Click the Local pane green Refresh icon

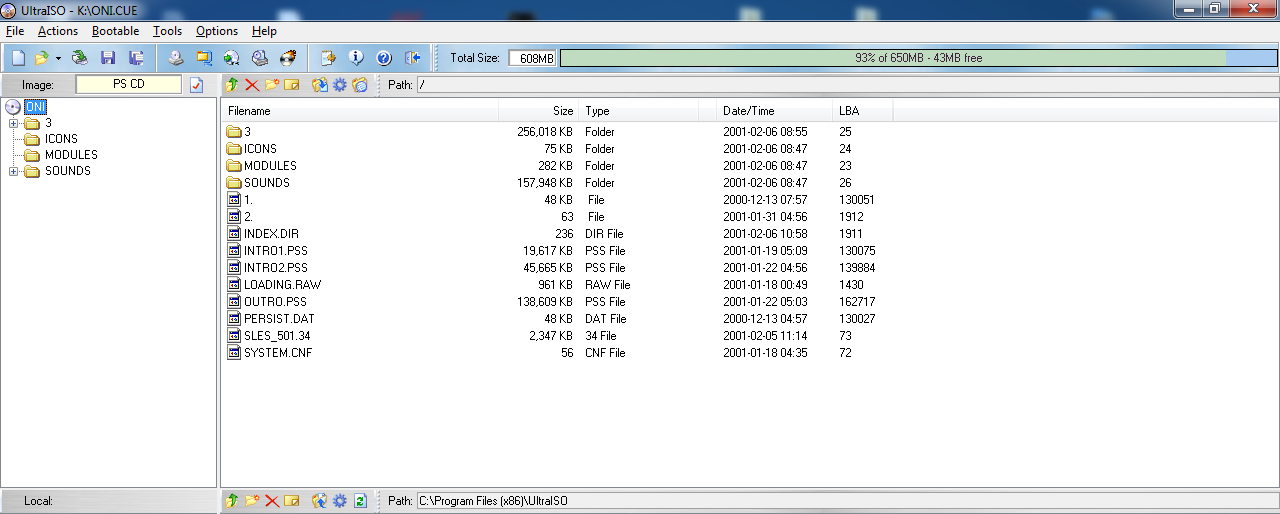tap(361, 501)
